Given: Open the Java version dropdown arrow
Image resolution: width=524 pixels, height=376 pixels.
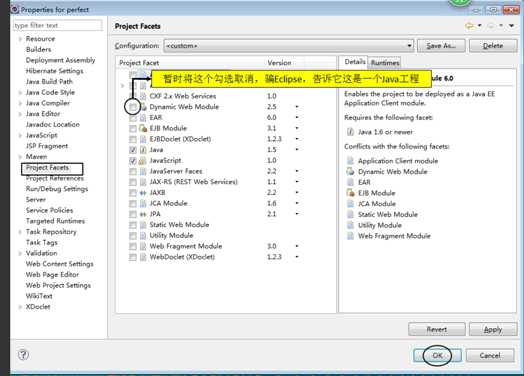Looking at the screenshot, I should click(x=297, y=150).
